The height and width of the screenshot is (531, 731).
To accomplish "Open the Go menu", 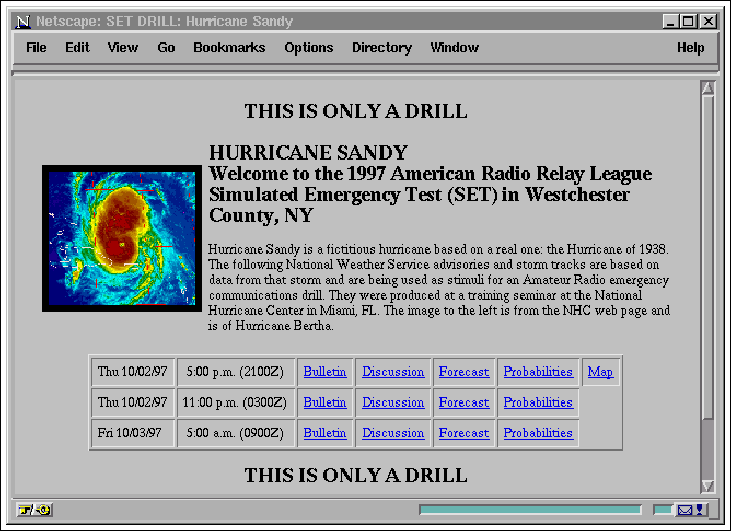I will pos(166,48).
